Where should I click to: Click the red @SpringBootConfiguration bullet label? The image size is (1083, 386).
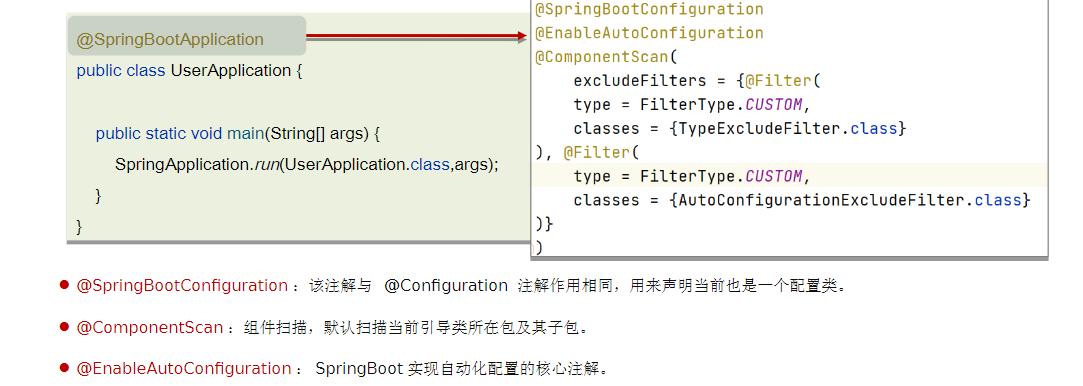pos(182,286)
